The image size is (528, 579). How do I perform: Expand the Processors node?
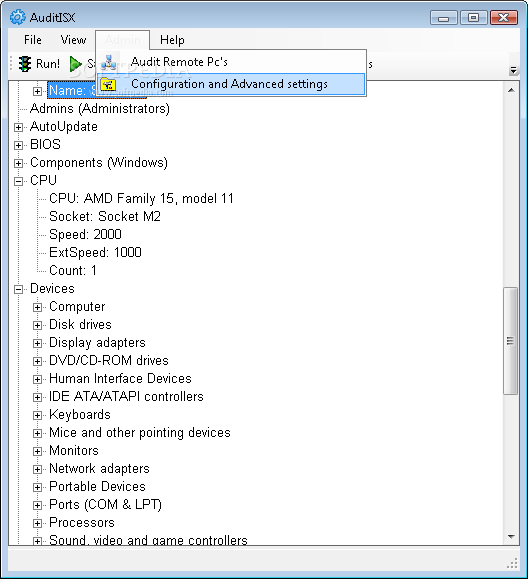click(37, 523)
